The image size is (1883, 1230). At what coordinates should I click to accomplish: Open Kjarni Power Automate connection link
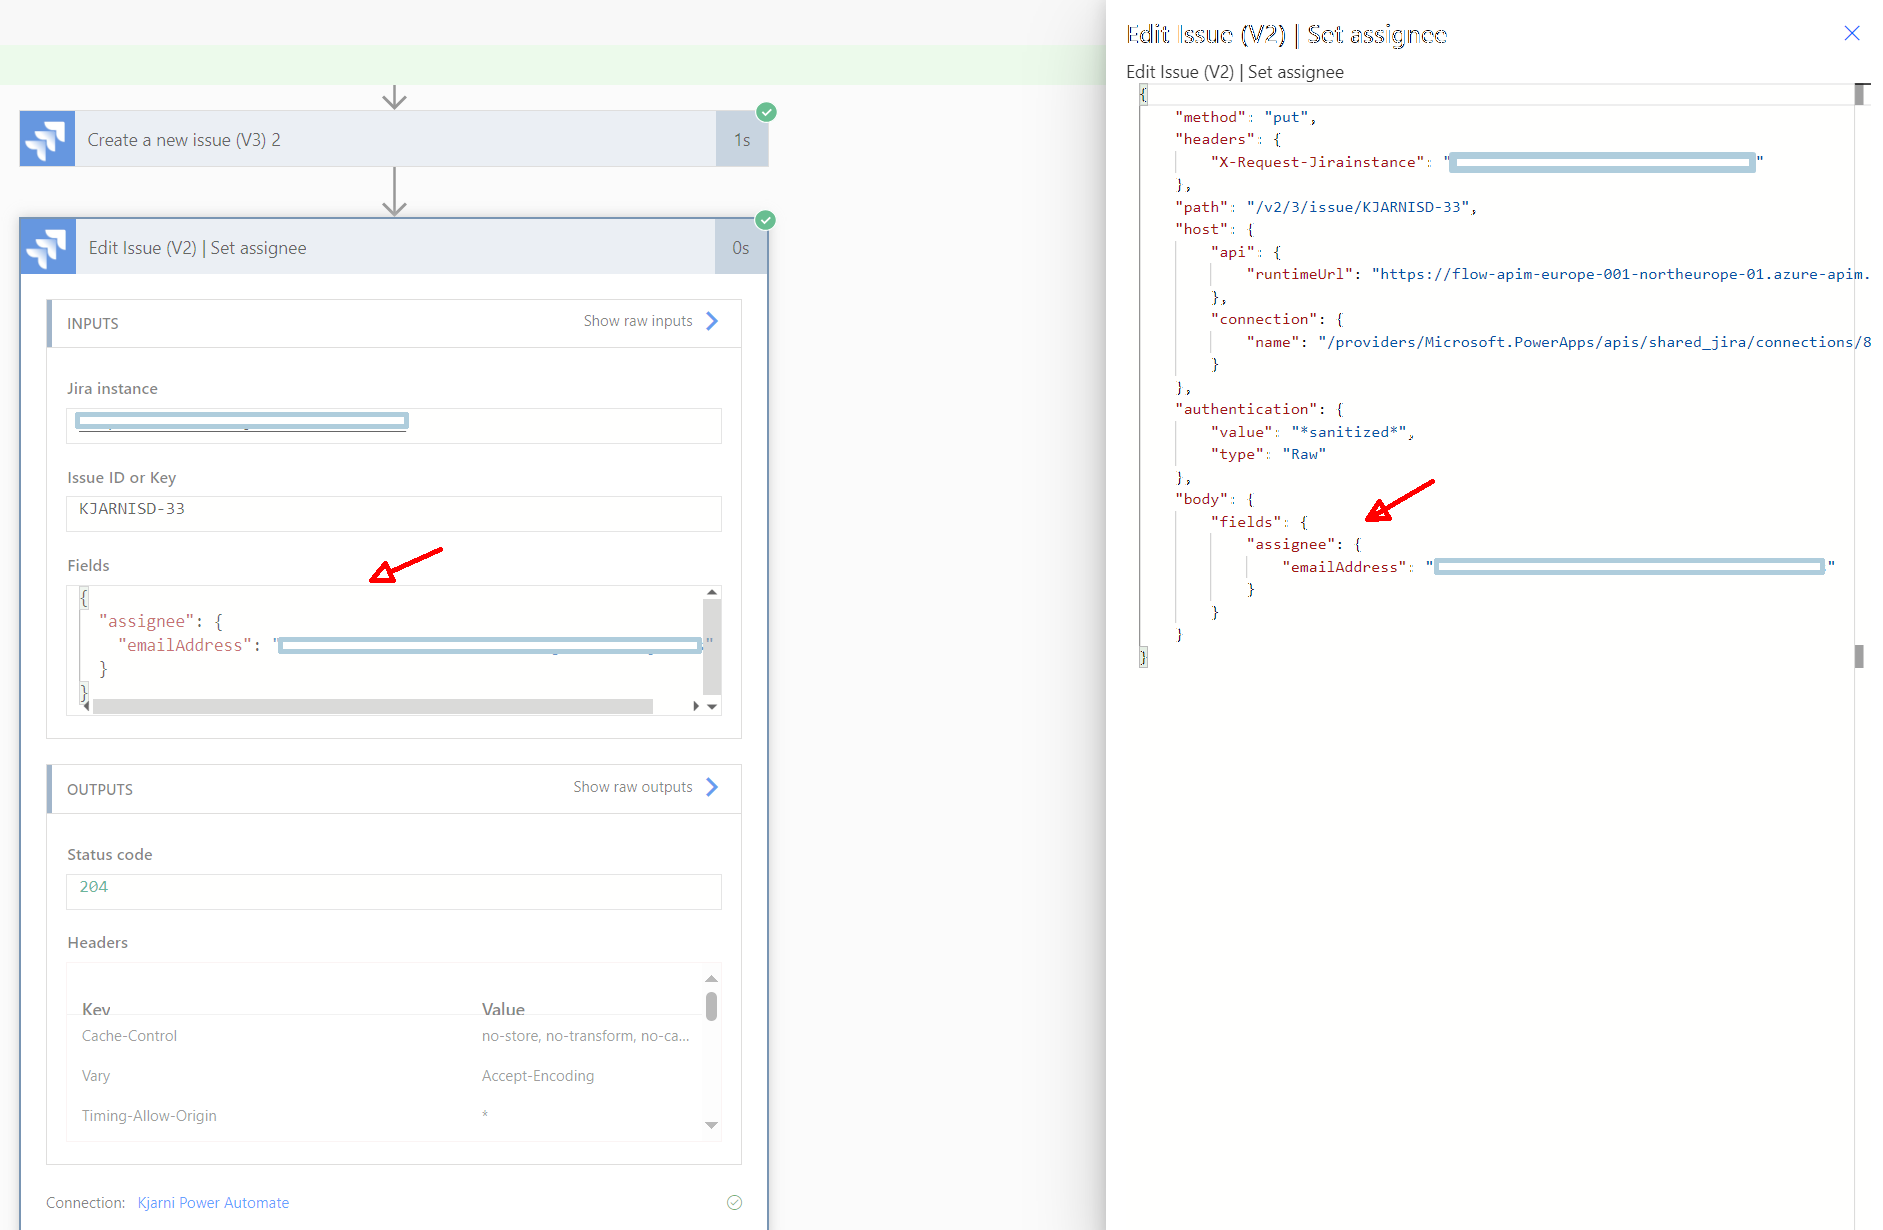(x=213, y=1202)
